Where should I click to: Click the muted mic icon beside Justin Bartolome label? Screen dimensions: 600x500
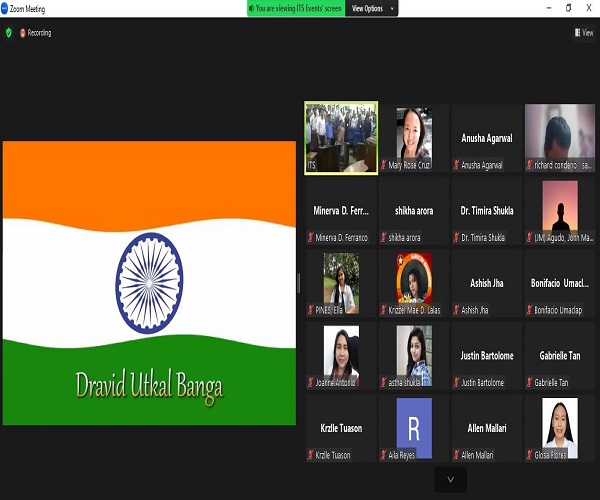tap(456, 383)
